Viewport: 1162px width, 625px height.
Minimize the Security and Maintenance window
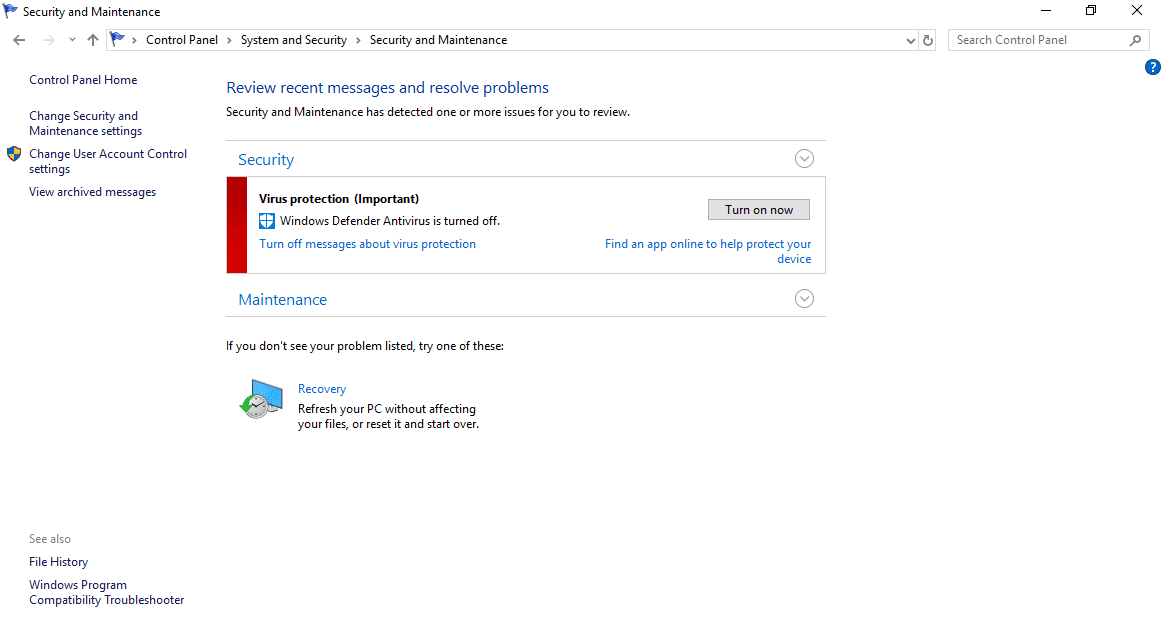click(1046, 10)
